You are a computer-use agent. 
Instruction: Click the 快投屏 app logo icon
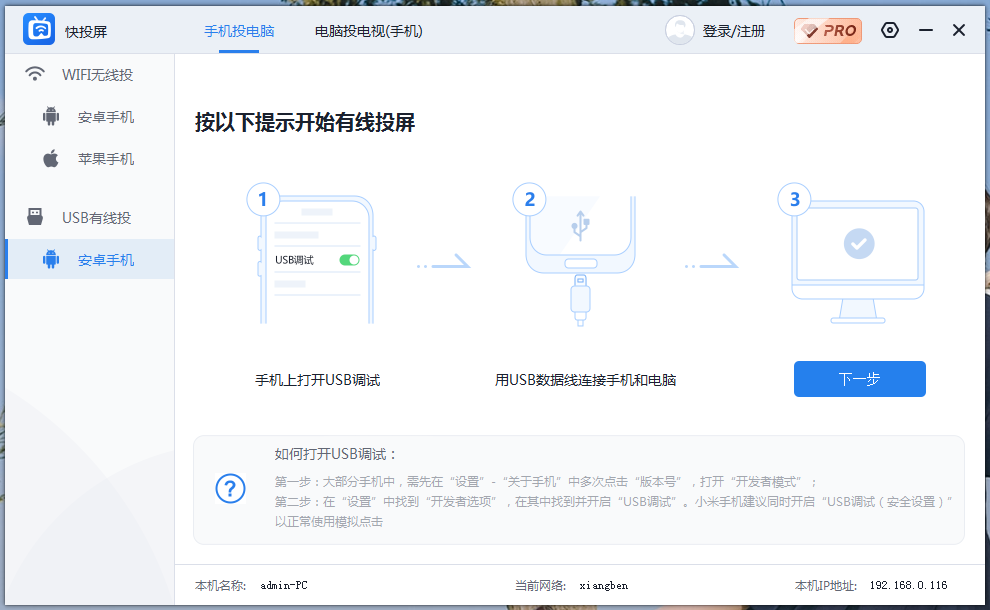39,29
